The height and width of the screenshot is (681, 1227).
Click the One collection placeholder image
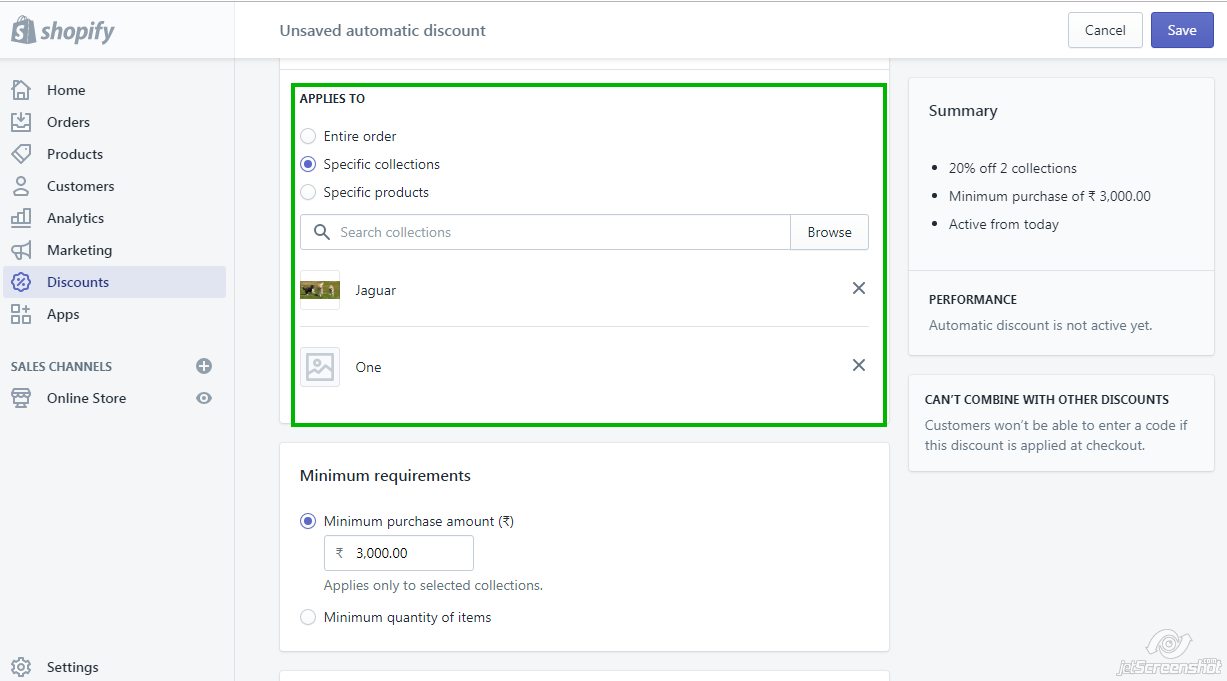click(320, 367)
